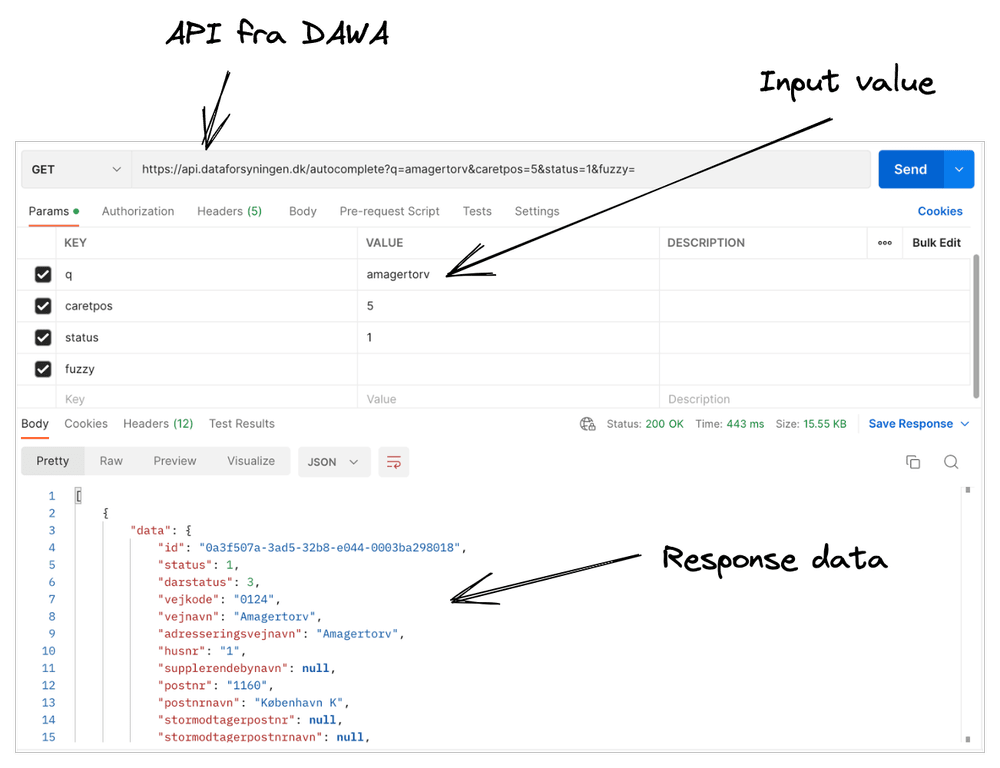Click the "vejkode": "0124" line
This screenshot has height=768, width=1000.
pos(219,600)
